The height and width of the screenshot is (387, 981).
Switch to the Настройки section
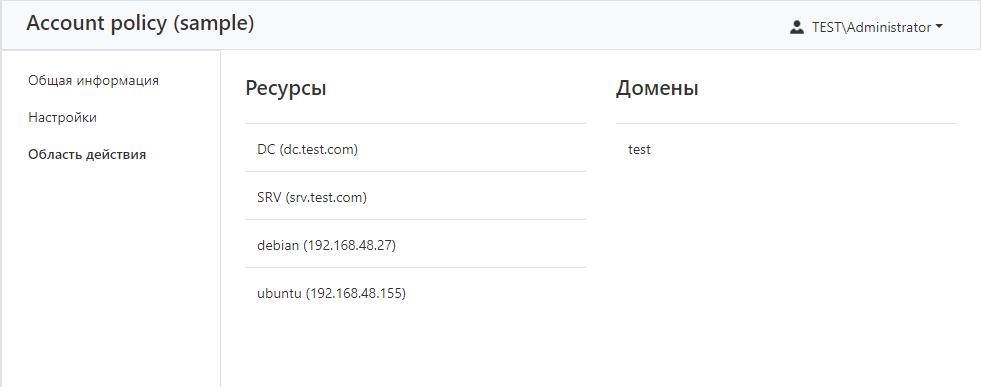point(63,118)
